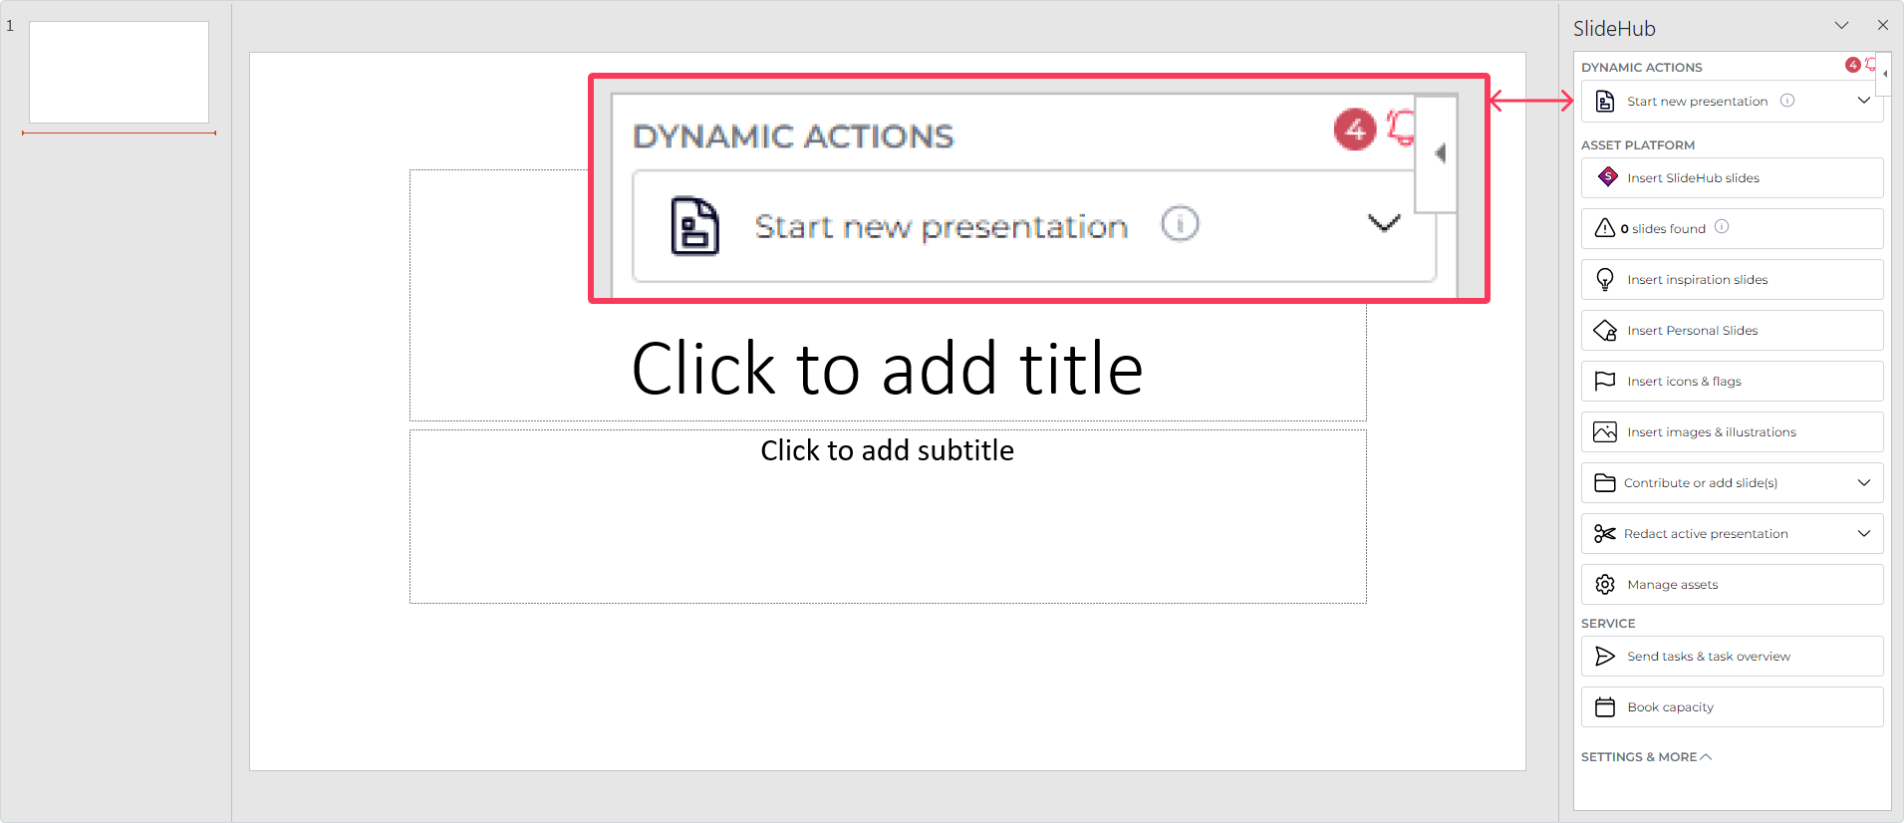Click the gear icon for Manage assets
The width and height of the screenshot is (1904, 823).
click(1605, 584)
